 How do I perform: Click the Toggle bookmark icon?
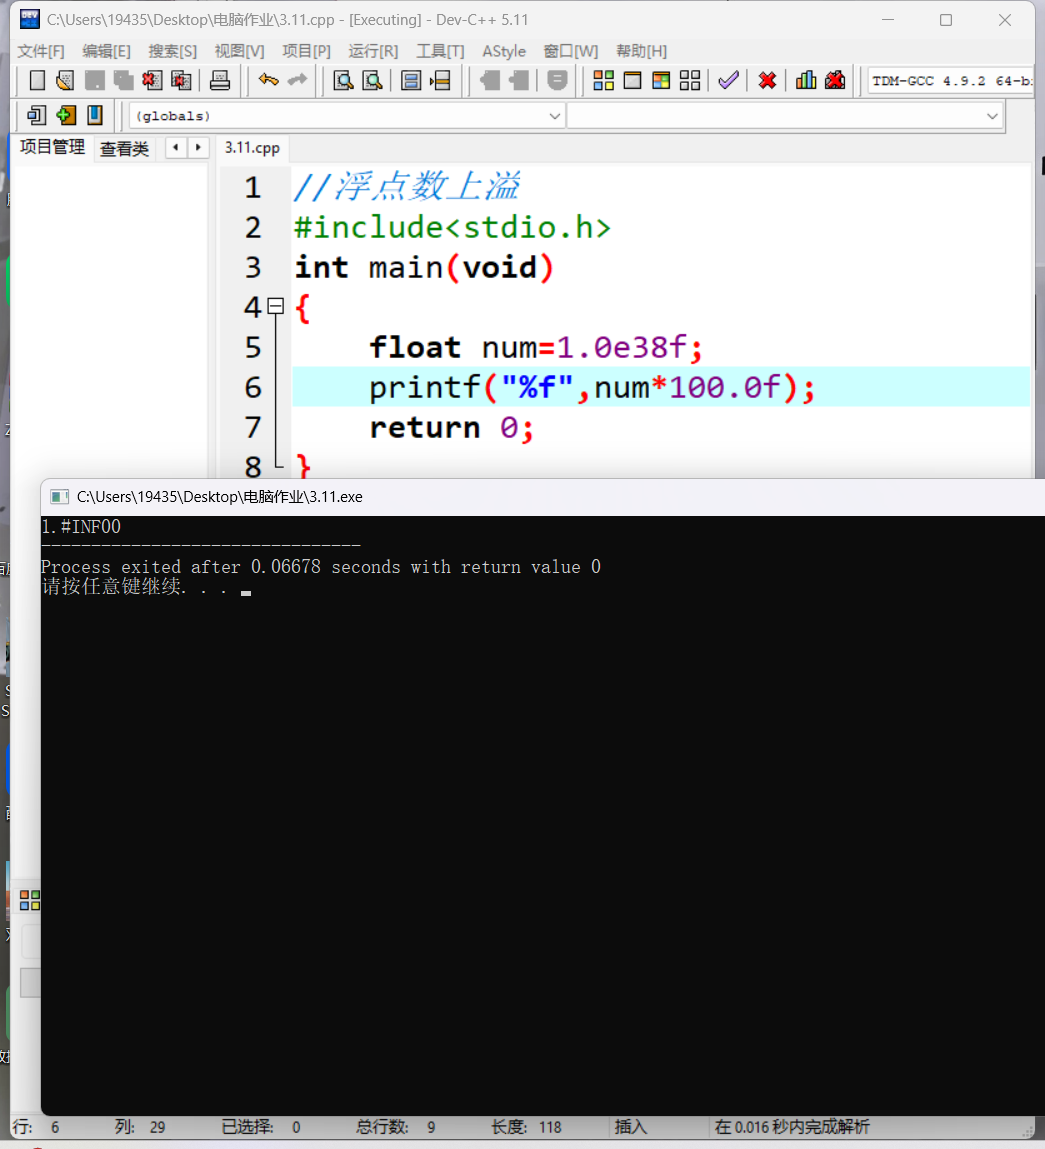[x=66, y=115]
